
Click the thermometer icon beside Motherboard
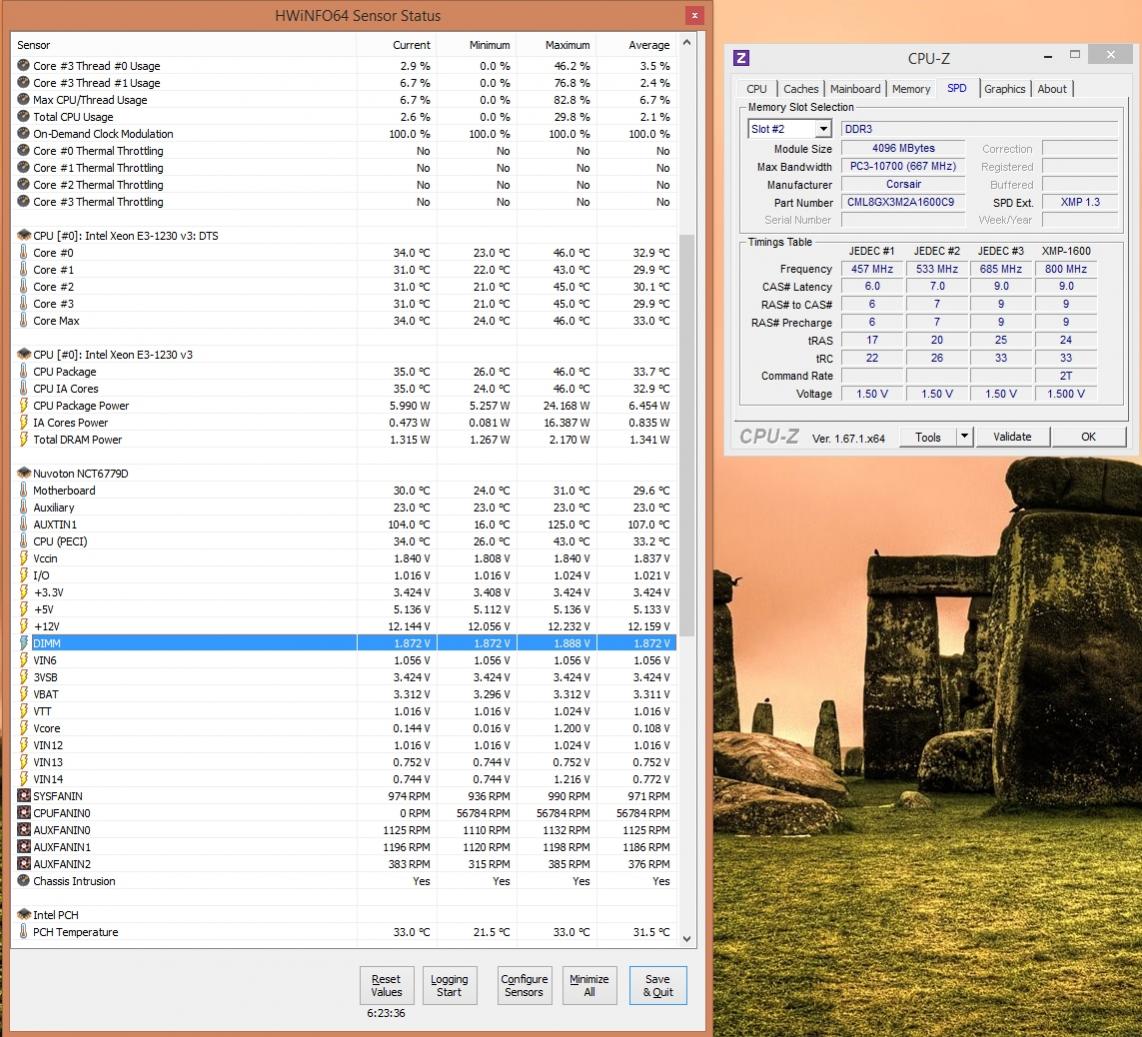[23, 490]
